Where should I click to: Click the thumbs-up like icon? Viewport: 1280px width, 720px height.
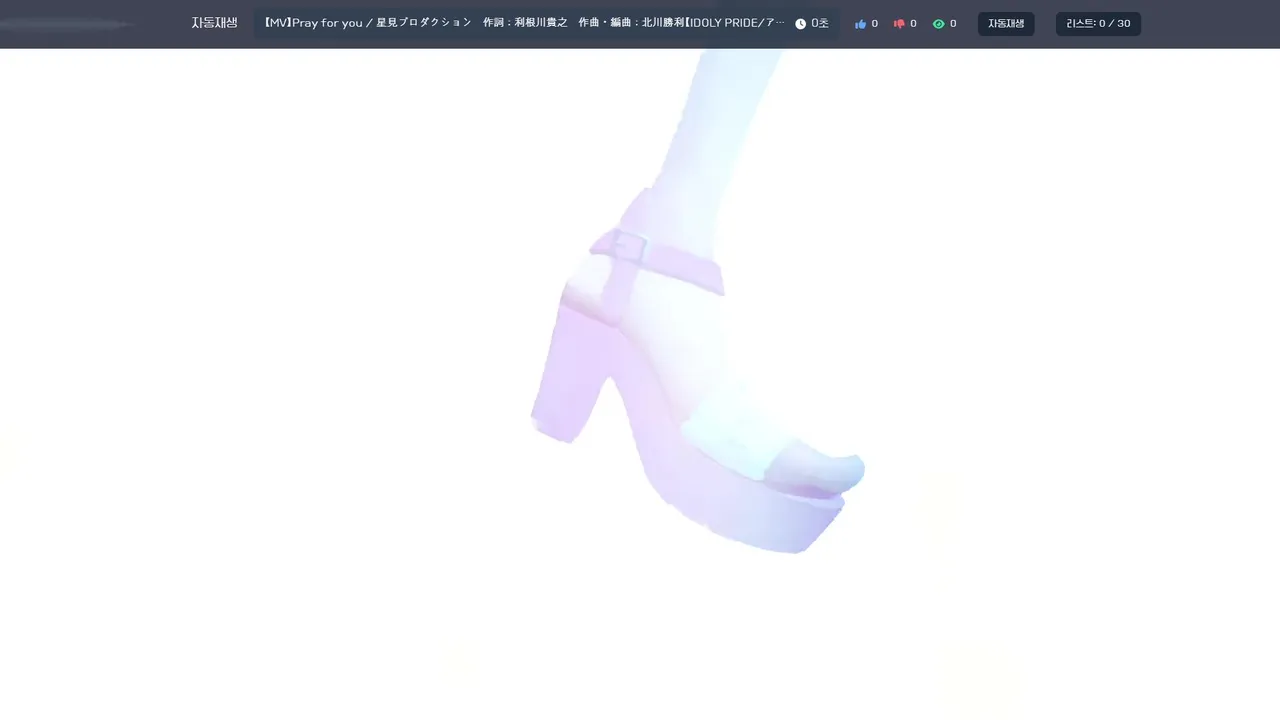[860, 24]
